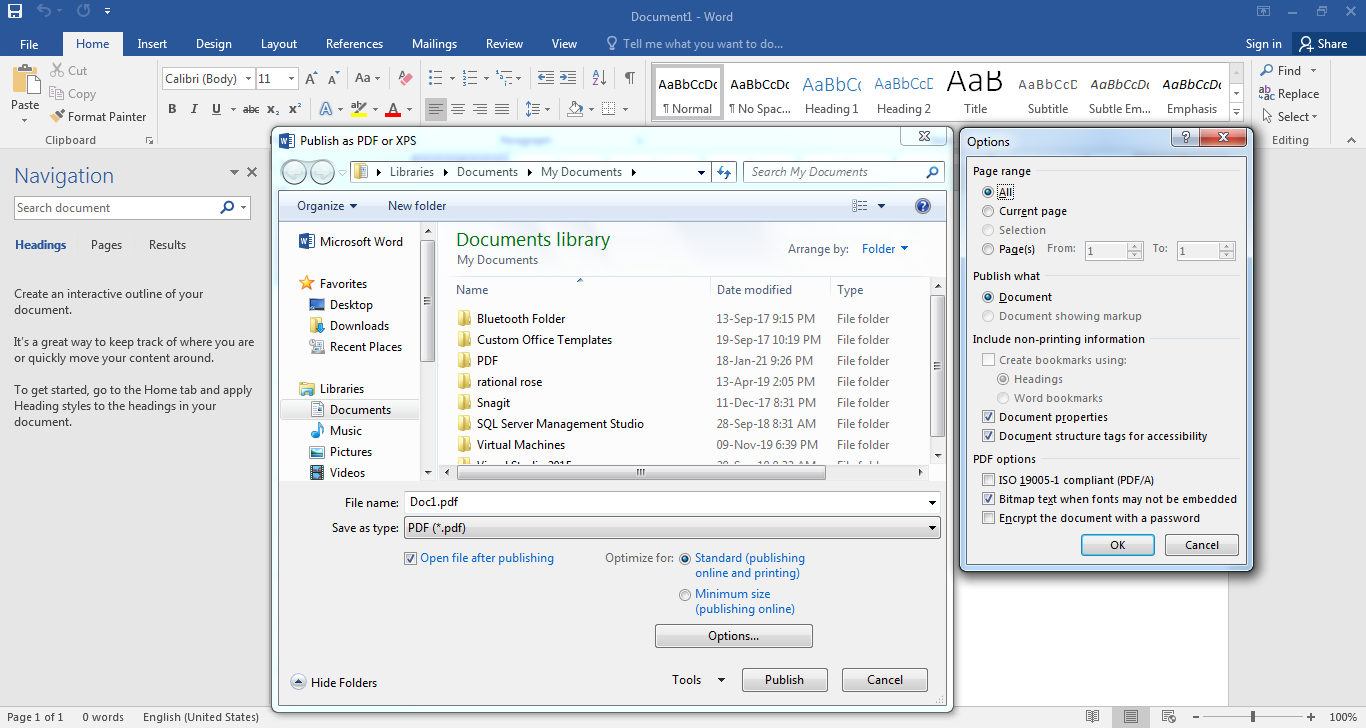Image resolution: width=1366 pixels, height=728 pixels.
Task: Expand the Organize menu
Action: [327, 206]
